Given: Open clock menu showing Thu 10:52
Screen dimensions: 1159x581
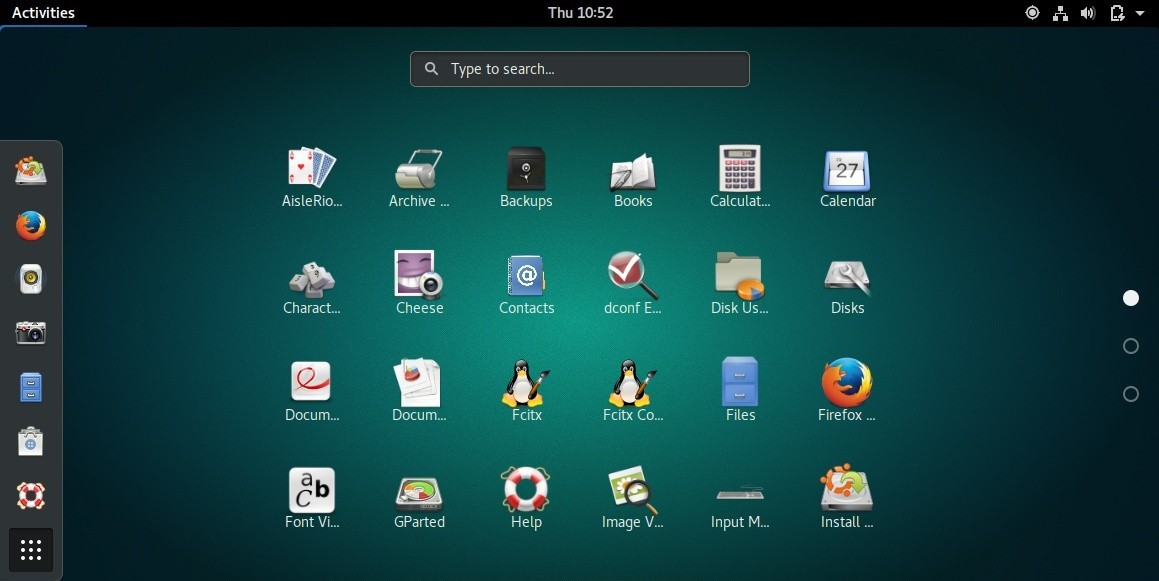Looking at the screenshot, I should tap(580, 13).
